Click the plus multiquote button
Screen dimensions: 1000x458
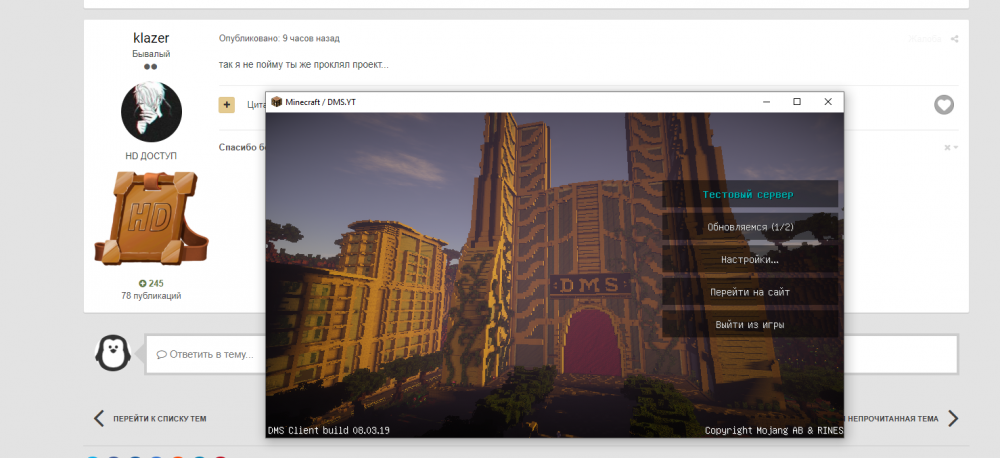point(227,104)
